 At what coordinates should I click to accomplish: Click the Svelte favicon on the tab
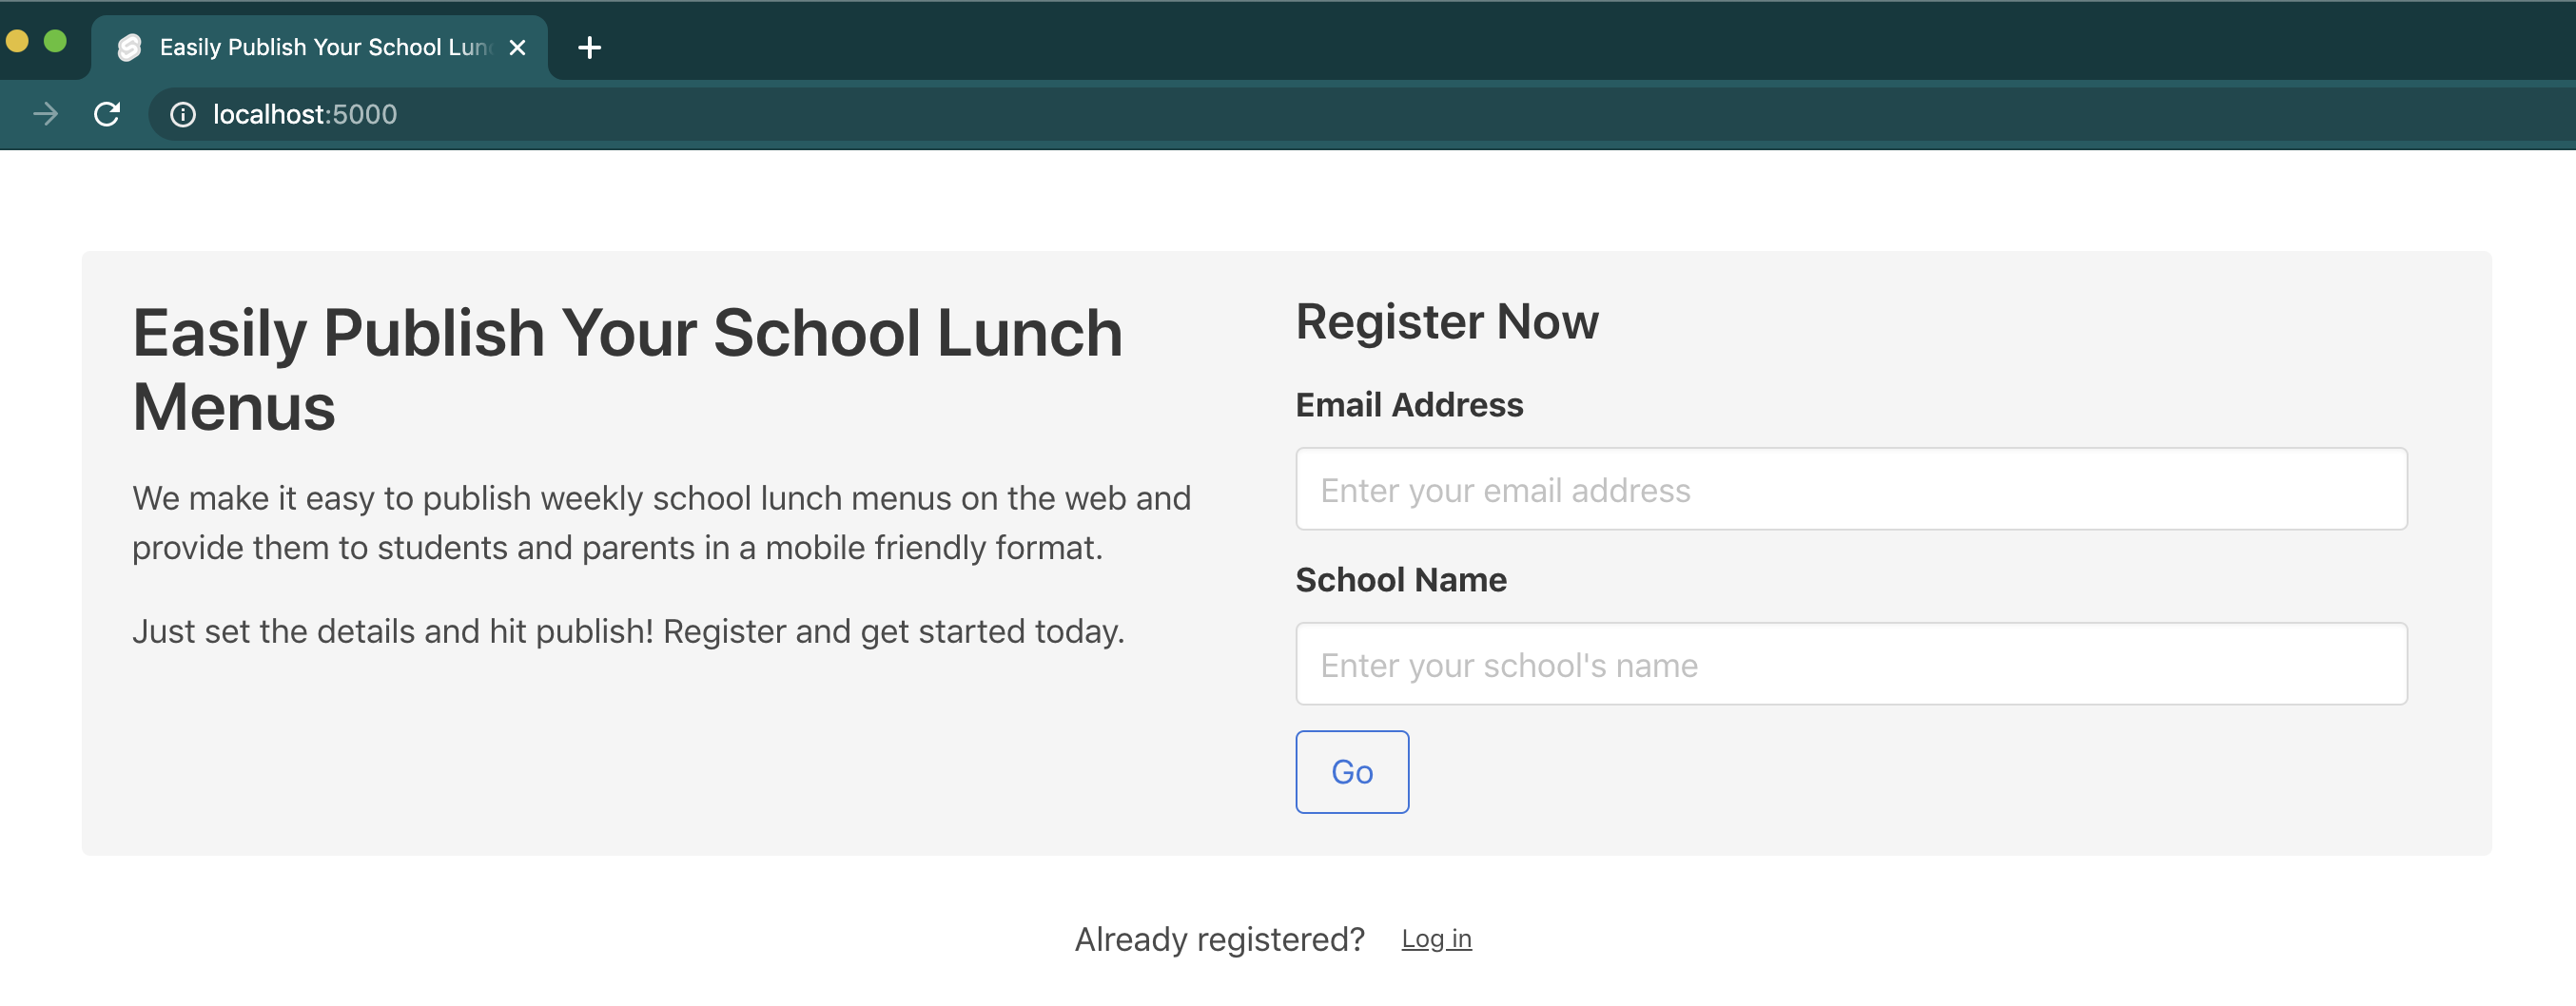129,47
